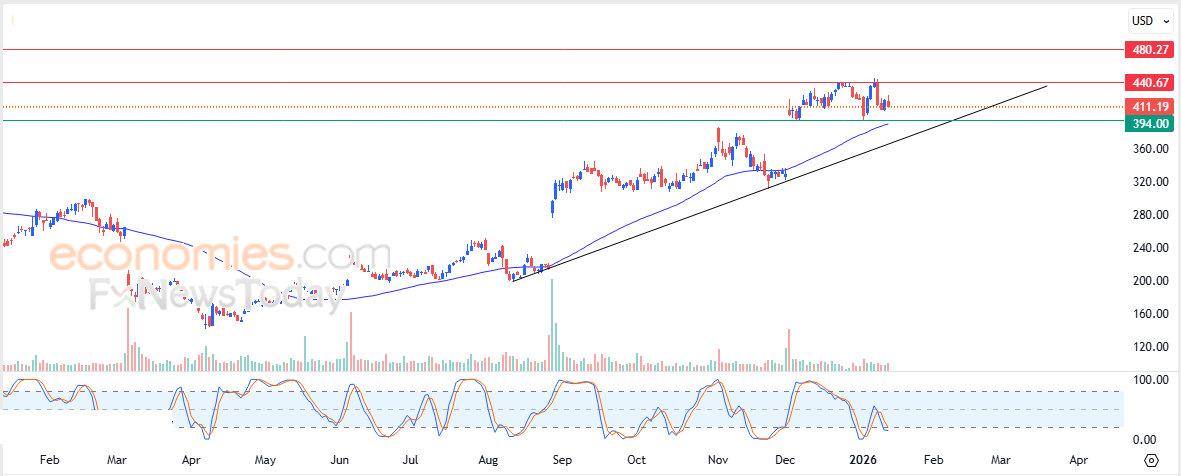Open the USD currency dropdown
The width and height of the screenshot is (1181, 476).
click(x=1150, y=22)
